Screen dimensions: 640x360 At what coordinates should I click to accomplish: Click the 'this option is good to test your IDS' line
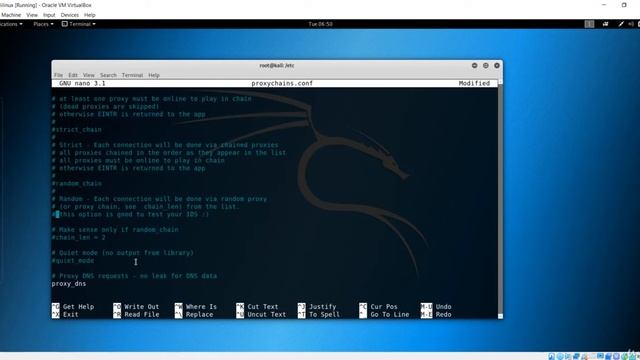point(130,214)
